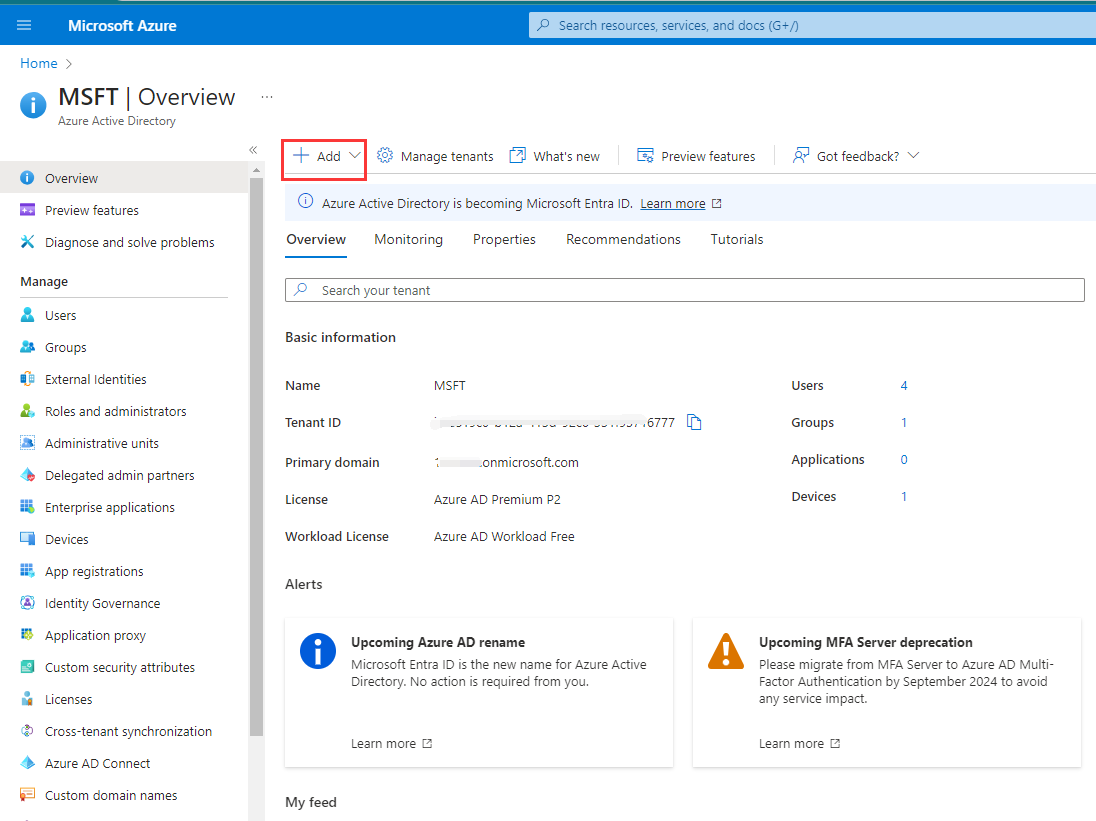
Task: Click Custom domain names icon
Action: (27, 795)
